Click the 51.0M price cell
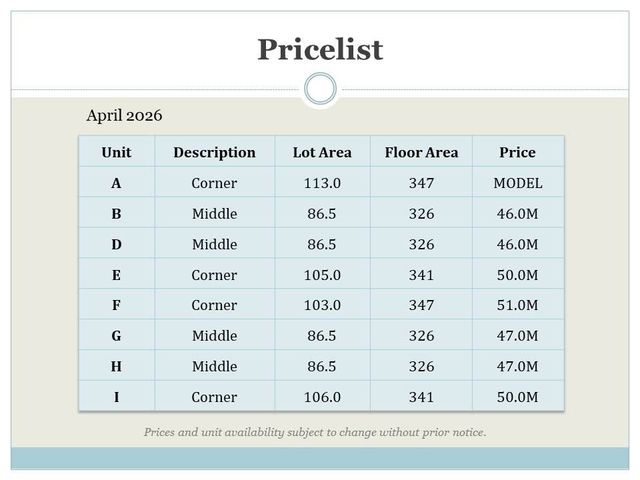The image size is (640, 480). (518, 305)
